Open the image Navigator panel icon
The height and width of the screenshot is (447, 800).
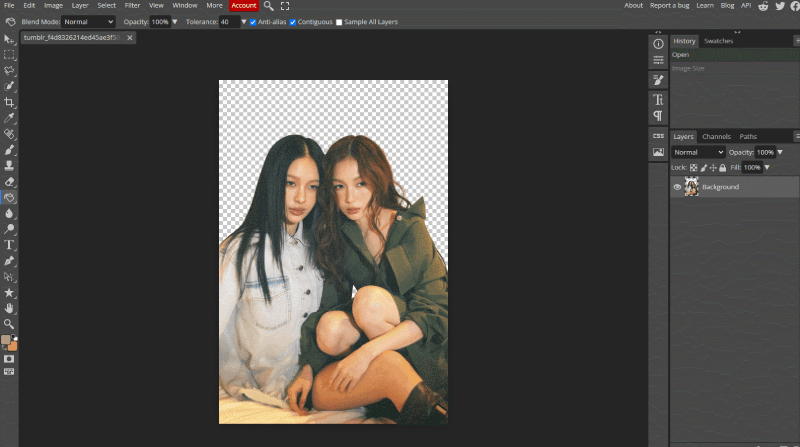tap(658, 152)
